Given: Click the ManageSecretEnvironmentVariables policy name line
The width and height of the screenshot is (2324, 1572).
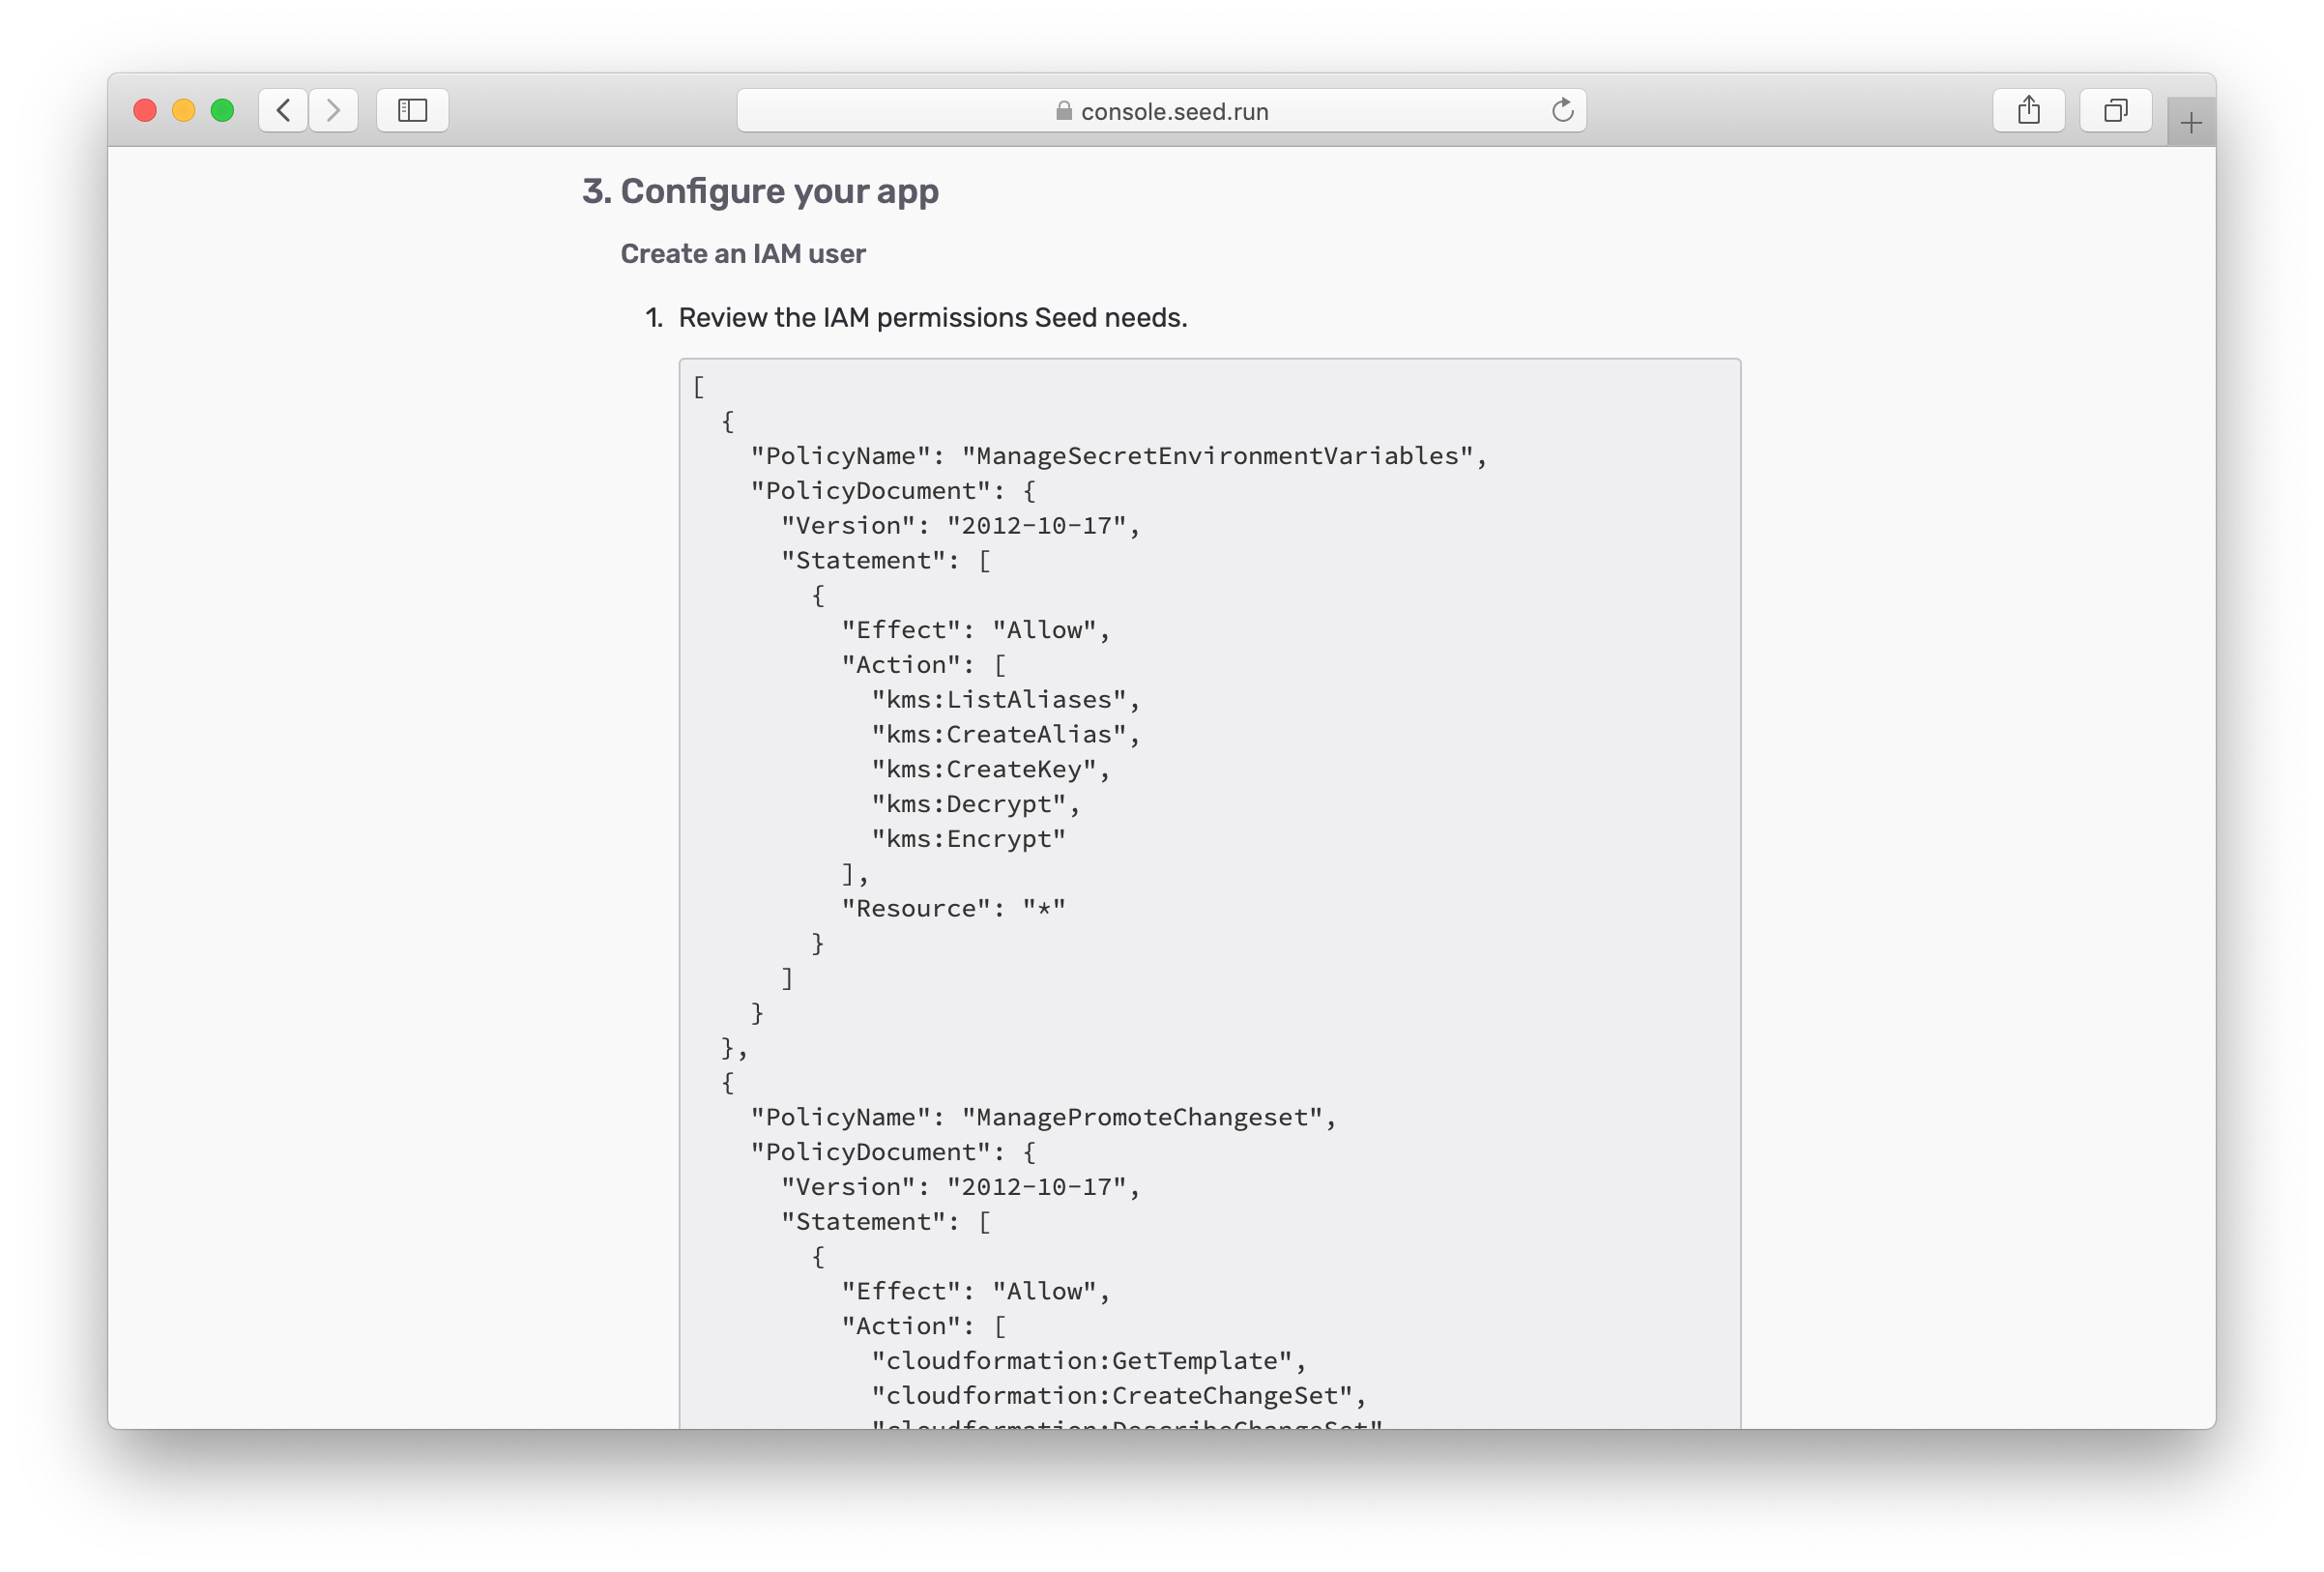Looking at the screenshot, I should pos(1118,456).
